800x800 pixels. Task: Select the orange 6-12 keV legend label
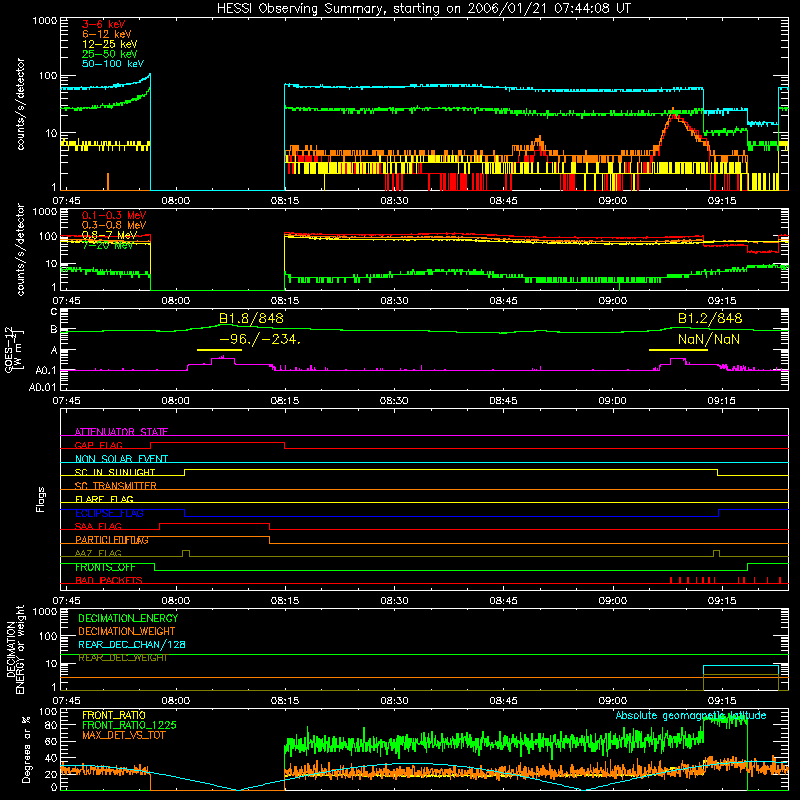click(x=106, y=34)
